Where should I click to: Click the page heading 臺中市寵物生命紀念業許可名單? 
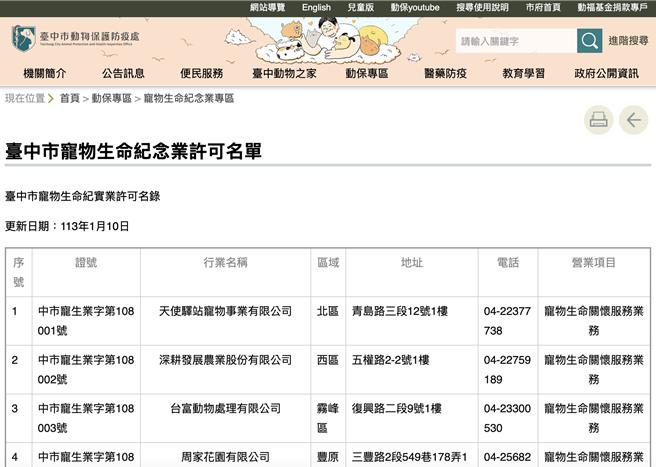[133, 151]
